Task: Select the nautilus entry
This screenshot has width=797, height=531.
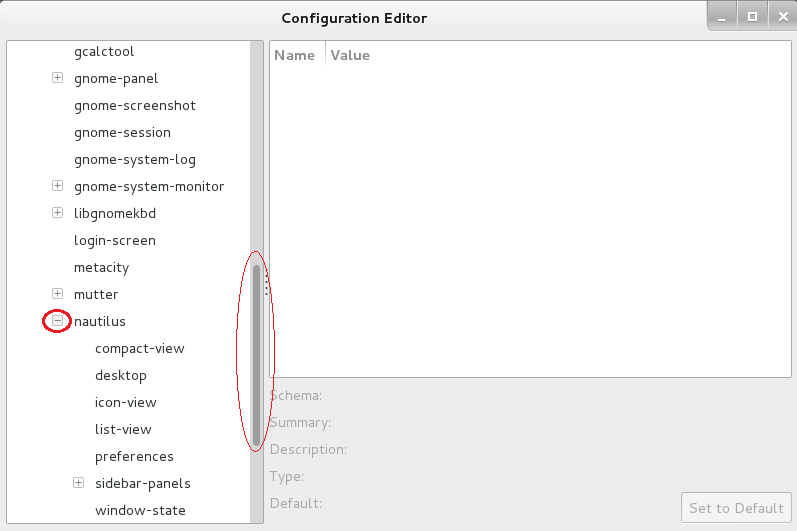Action: click(100, 321)
